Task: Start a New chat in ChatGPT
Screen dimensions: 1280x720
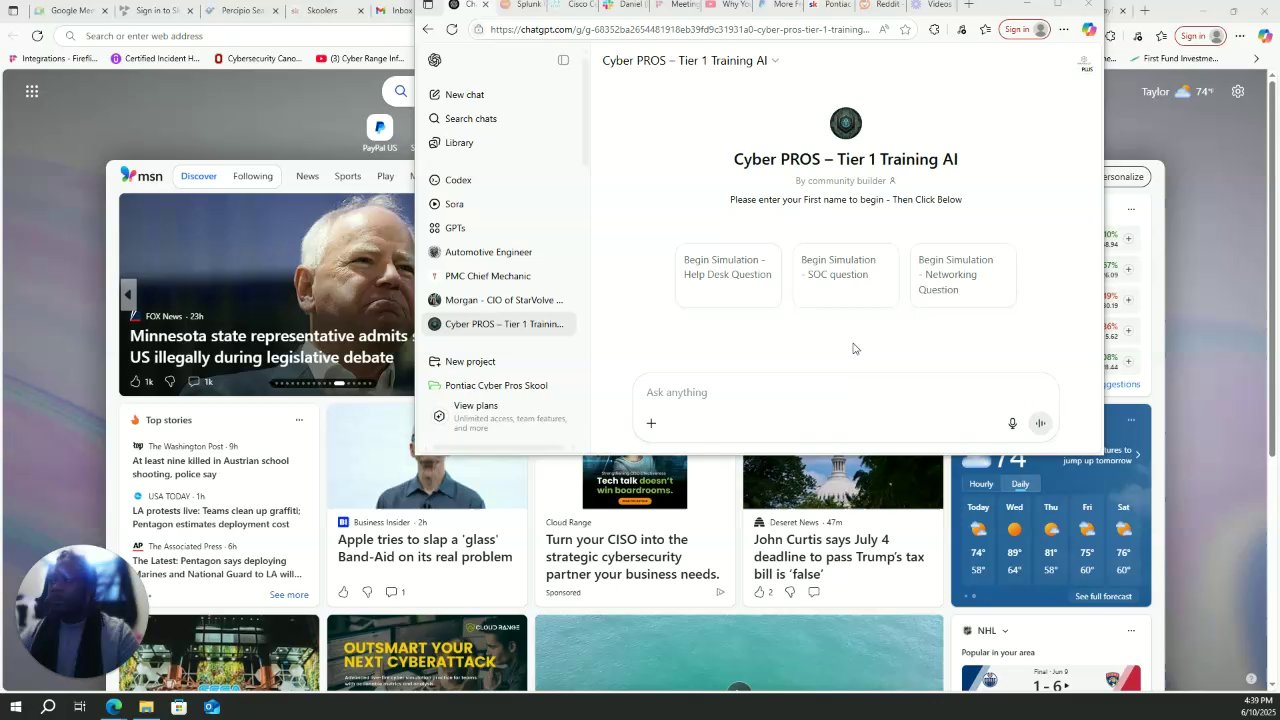Action: pos(464,95)
